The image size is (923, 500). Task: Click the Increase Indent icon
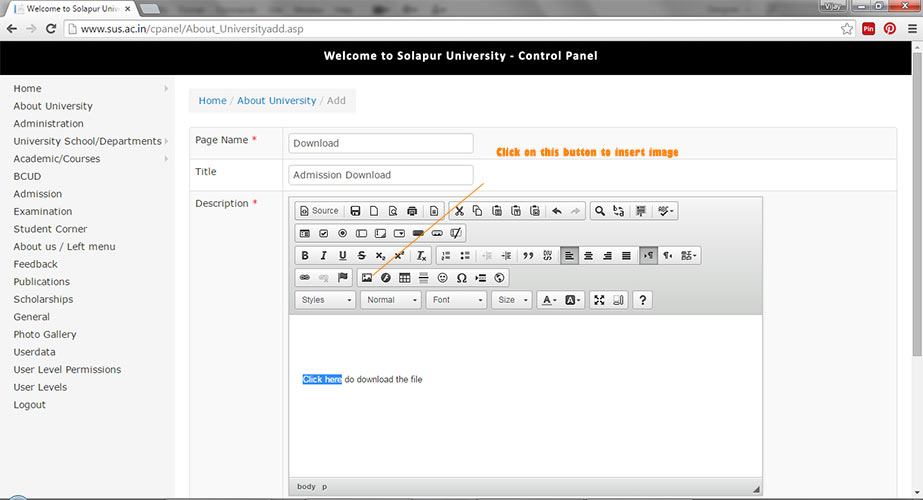click(506, 256)
